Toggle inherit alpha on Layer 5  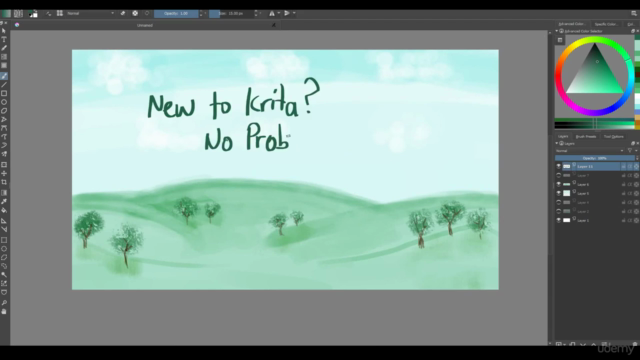click(630, 193)
